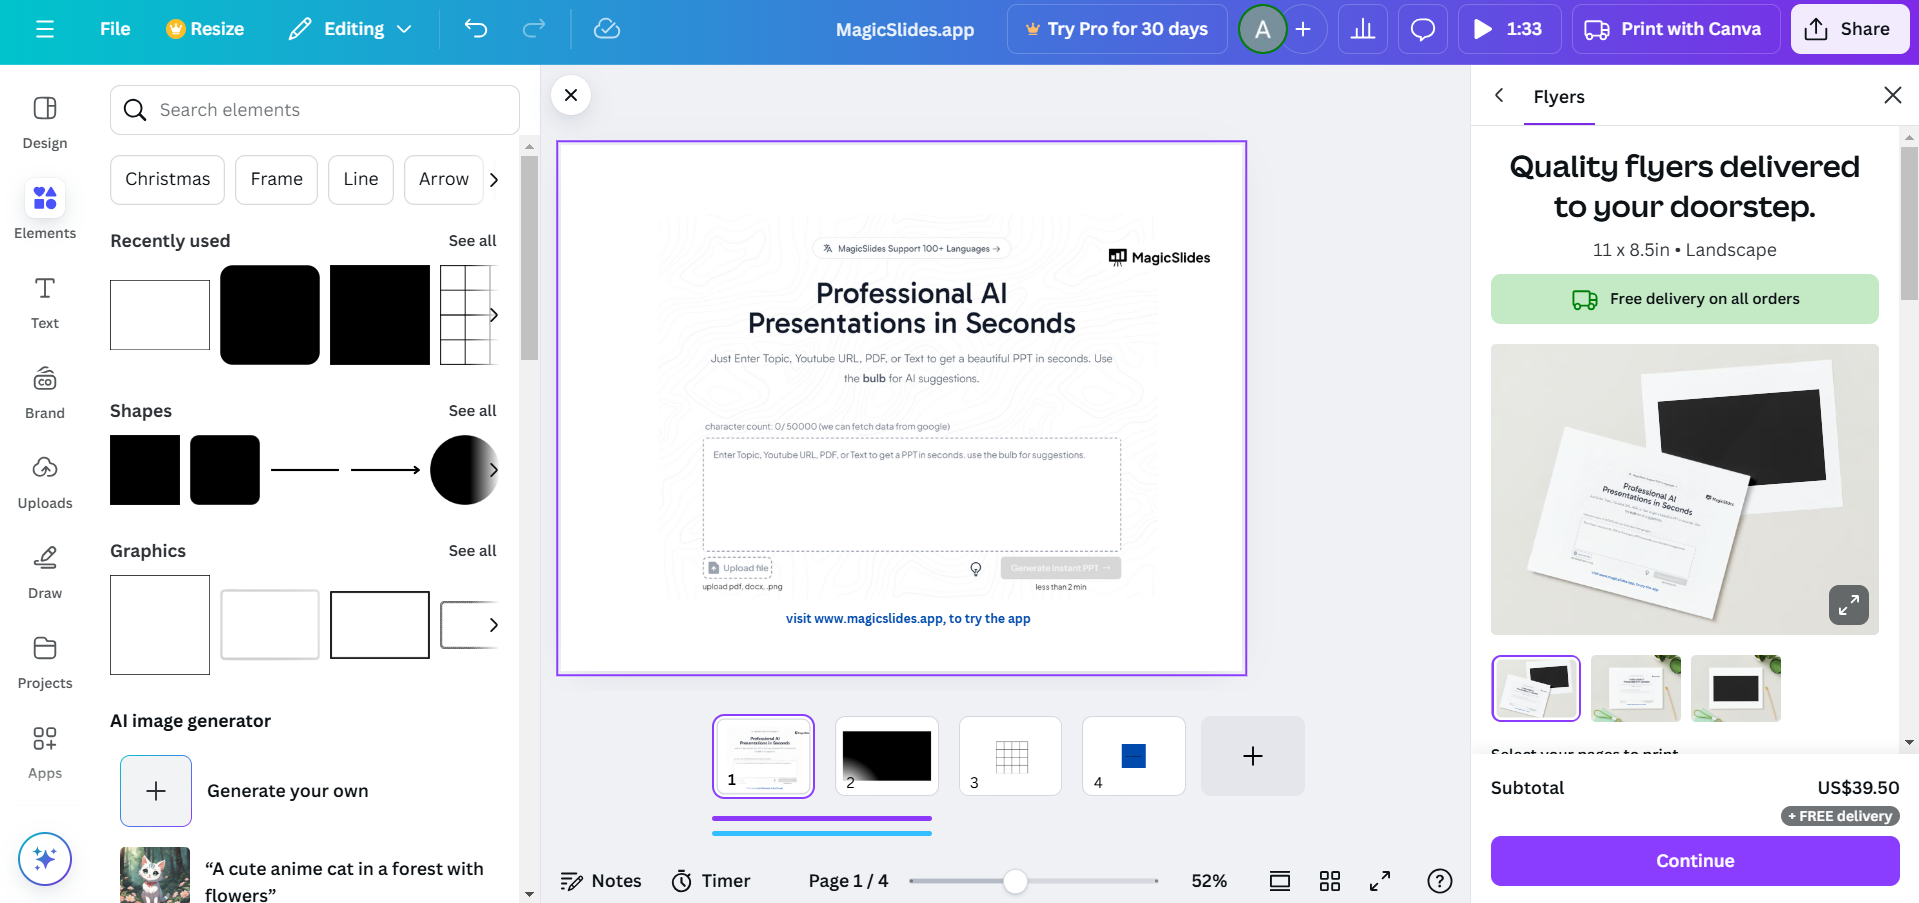This screenshot has height=903, width=1919.
Task: Open the Notes panel
Action: click(601, 881)
